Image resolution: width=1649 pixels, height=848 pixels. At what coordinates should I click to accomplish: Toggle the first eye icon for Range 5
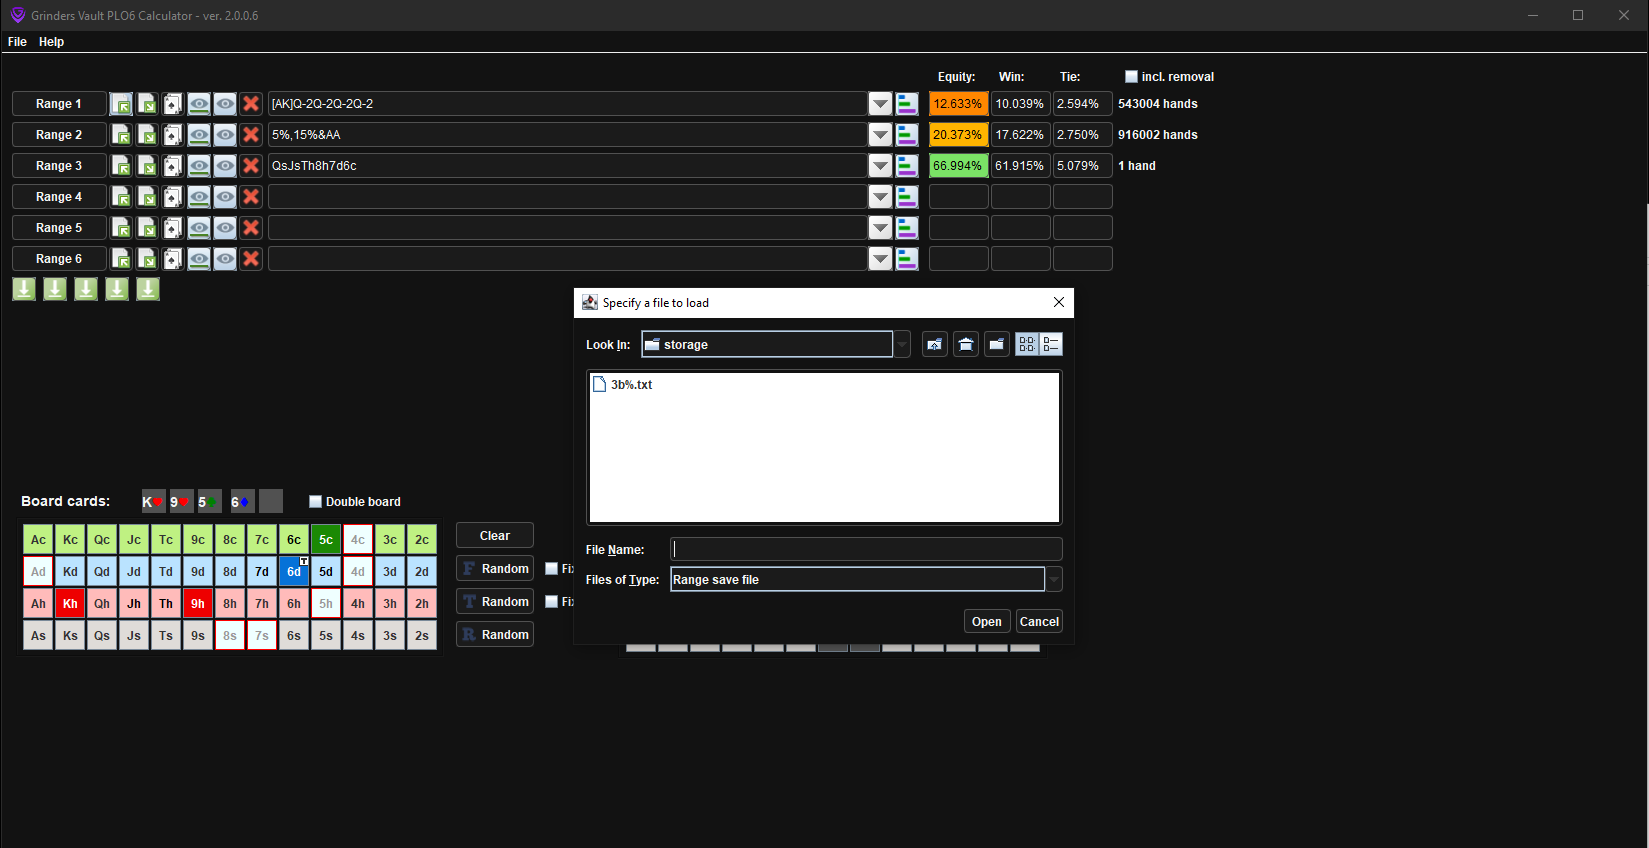pyautogui.click(x=199, y=228)
